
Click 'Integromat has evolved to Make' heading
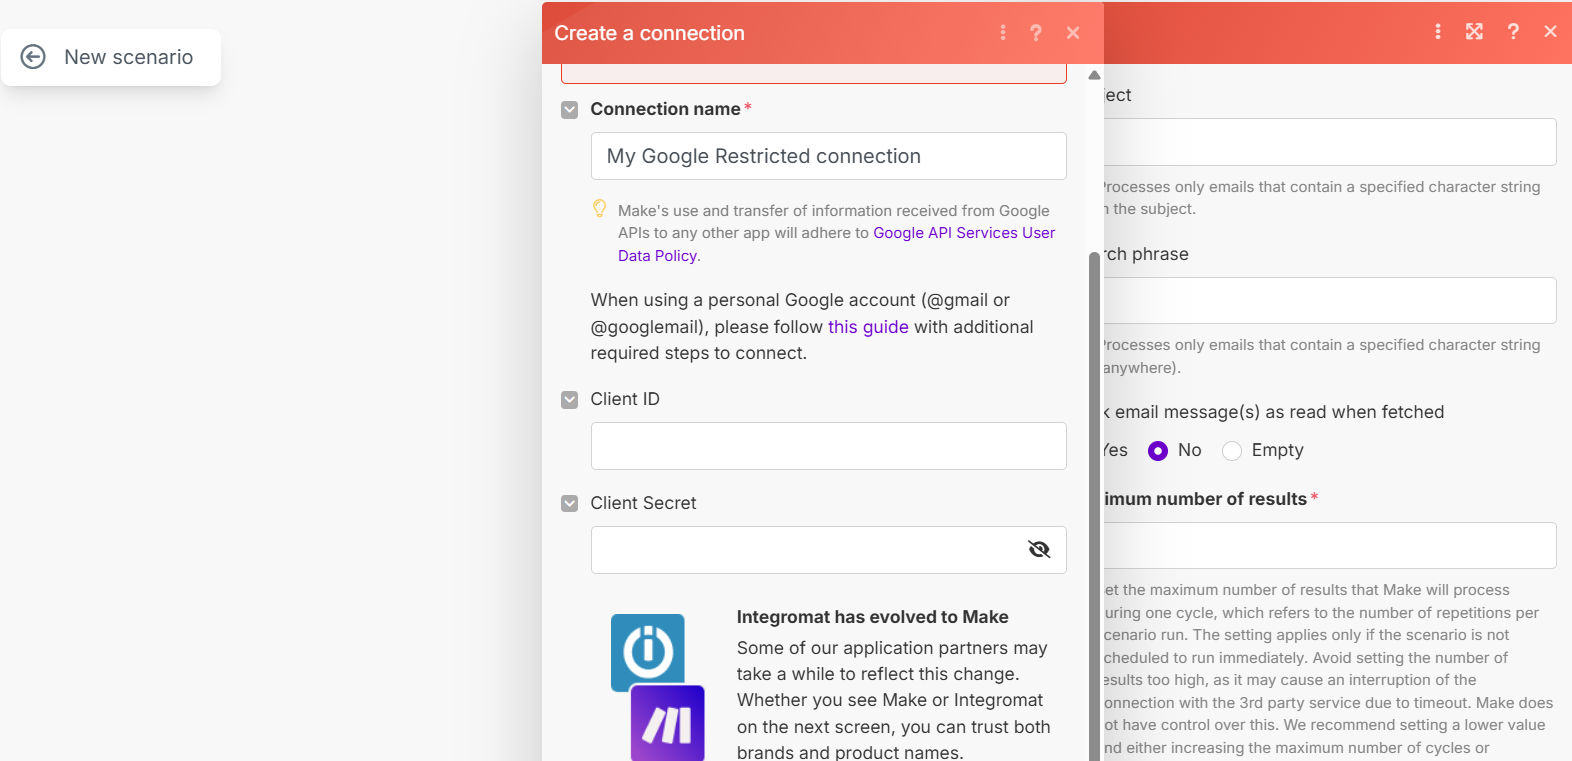point(873,617)
